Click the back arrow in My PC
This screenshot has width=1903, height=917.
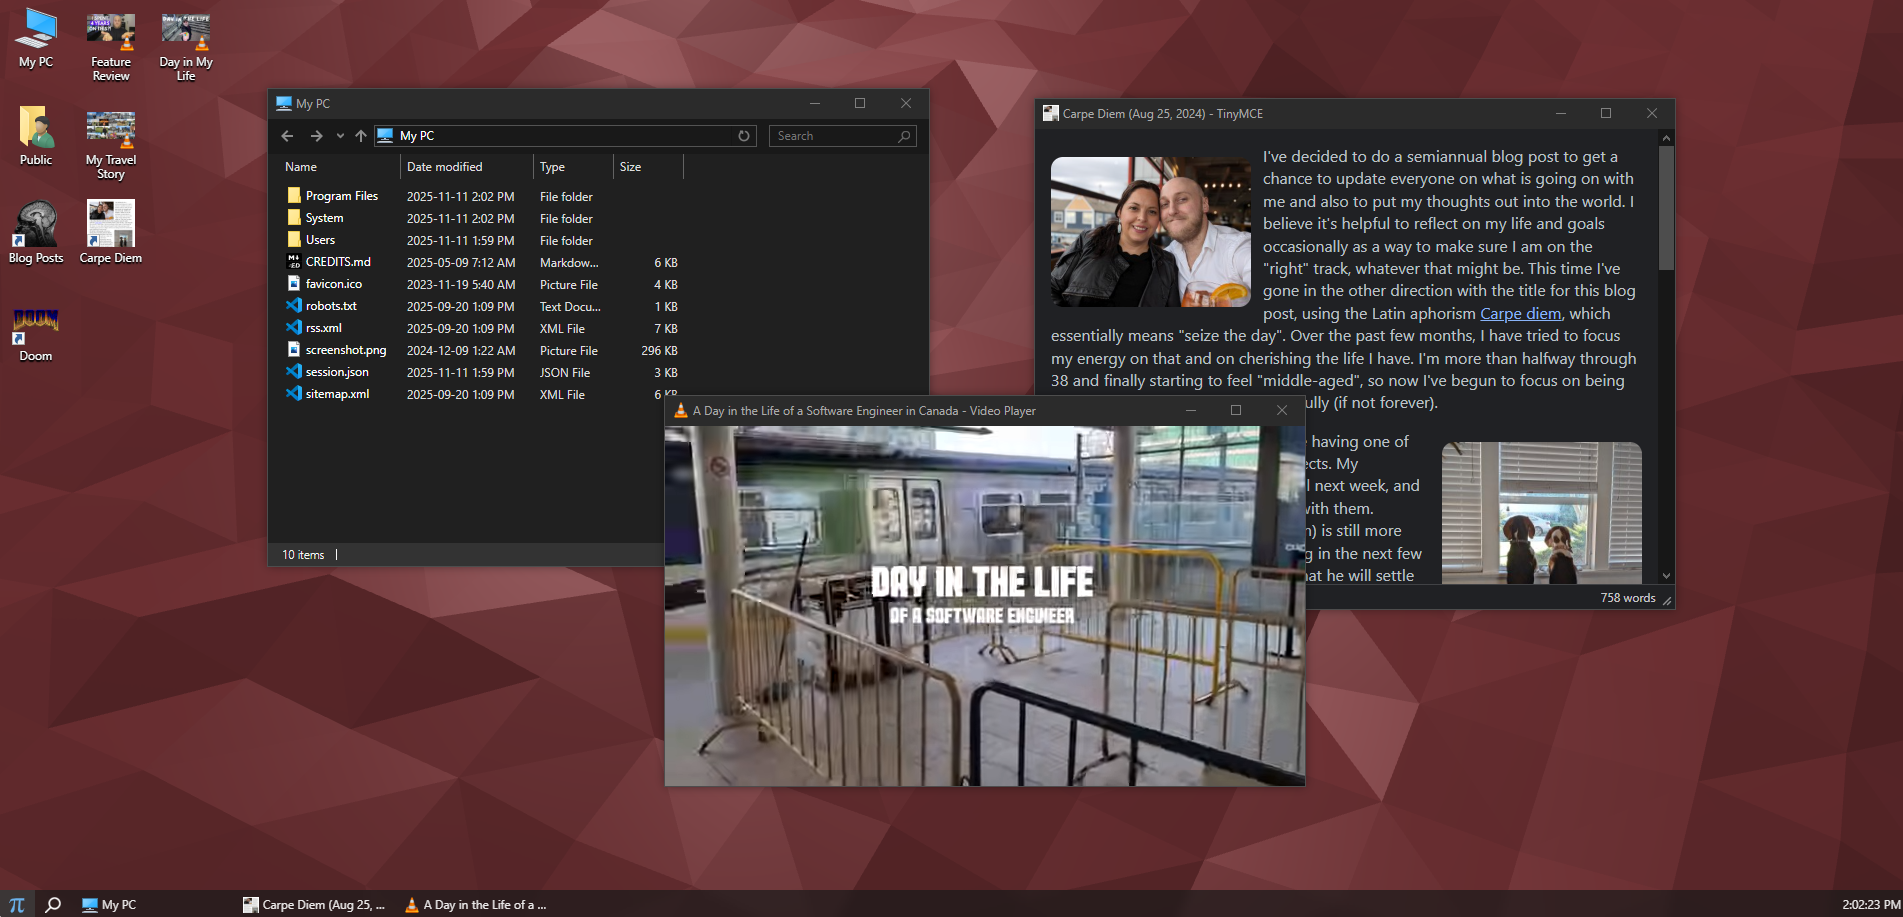288,136
